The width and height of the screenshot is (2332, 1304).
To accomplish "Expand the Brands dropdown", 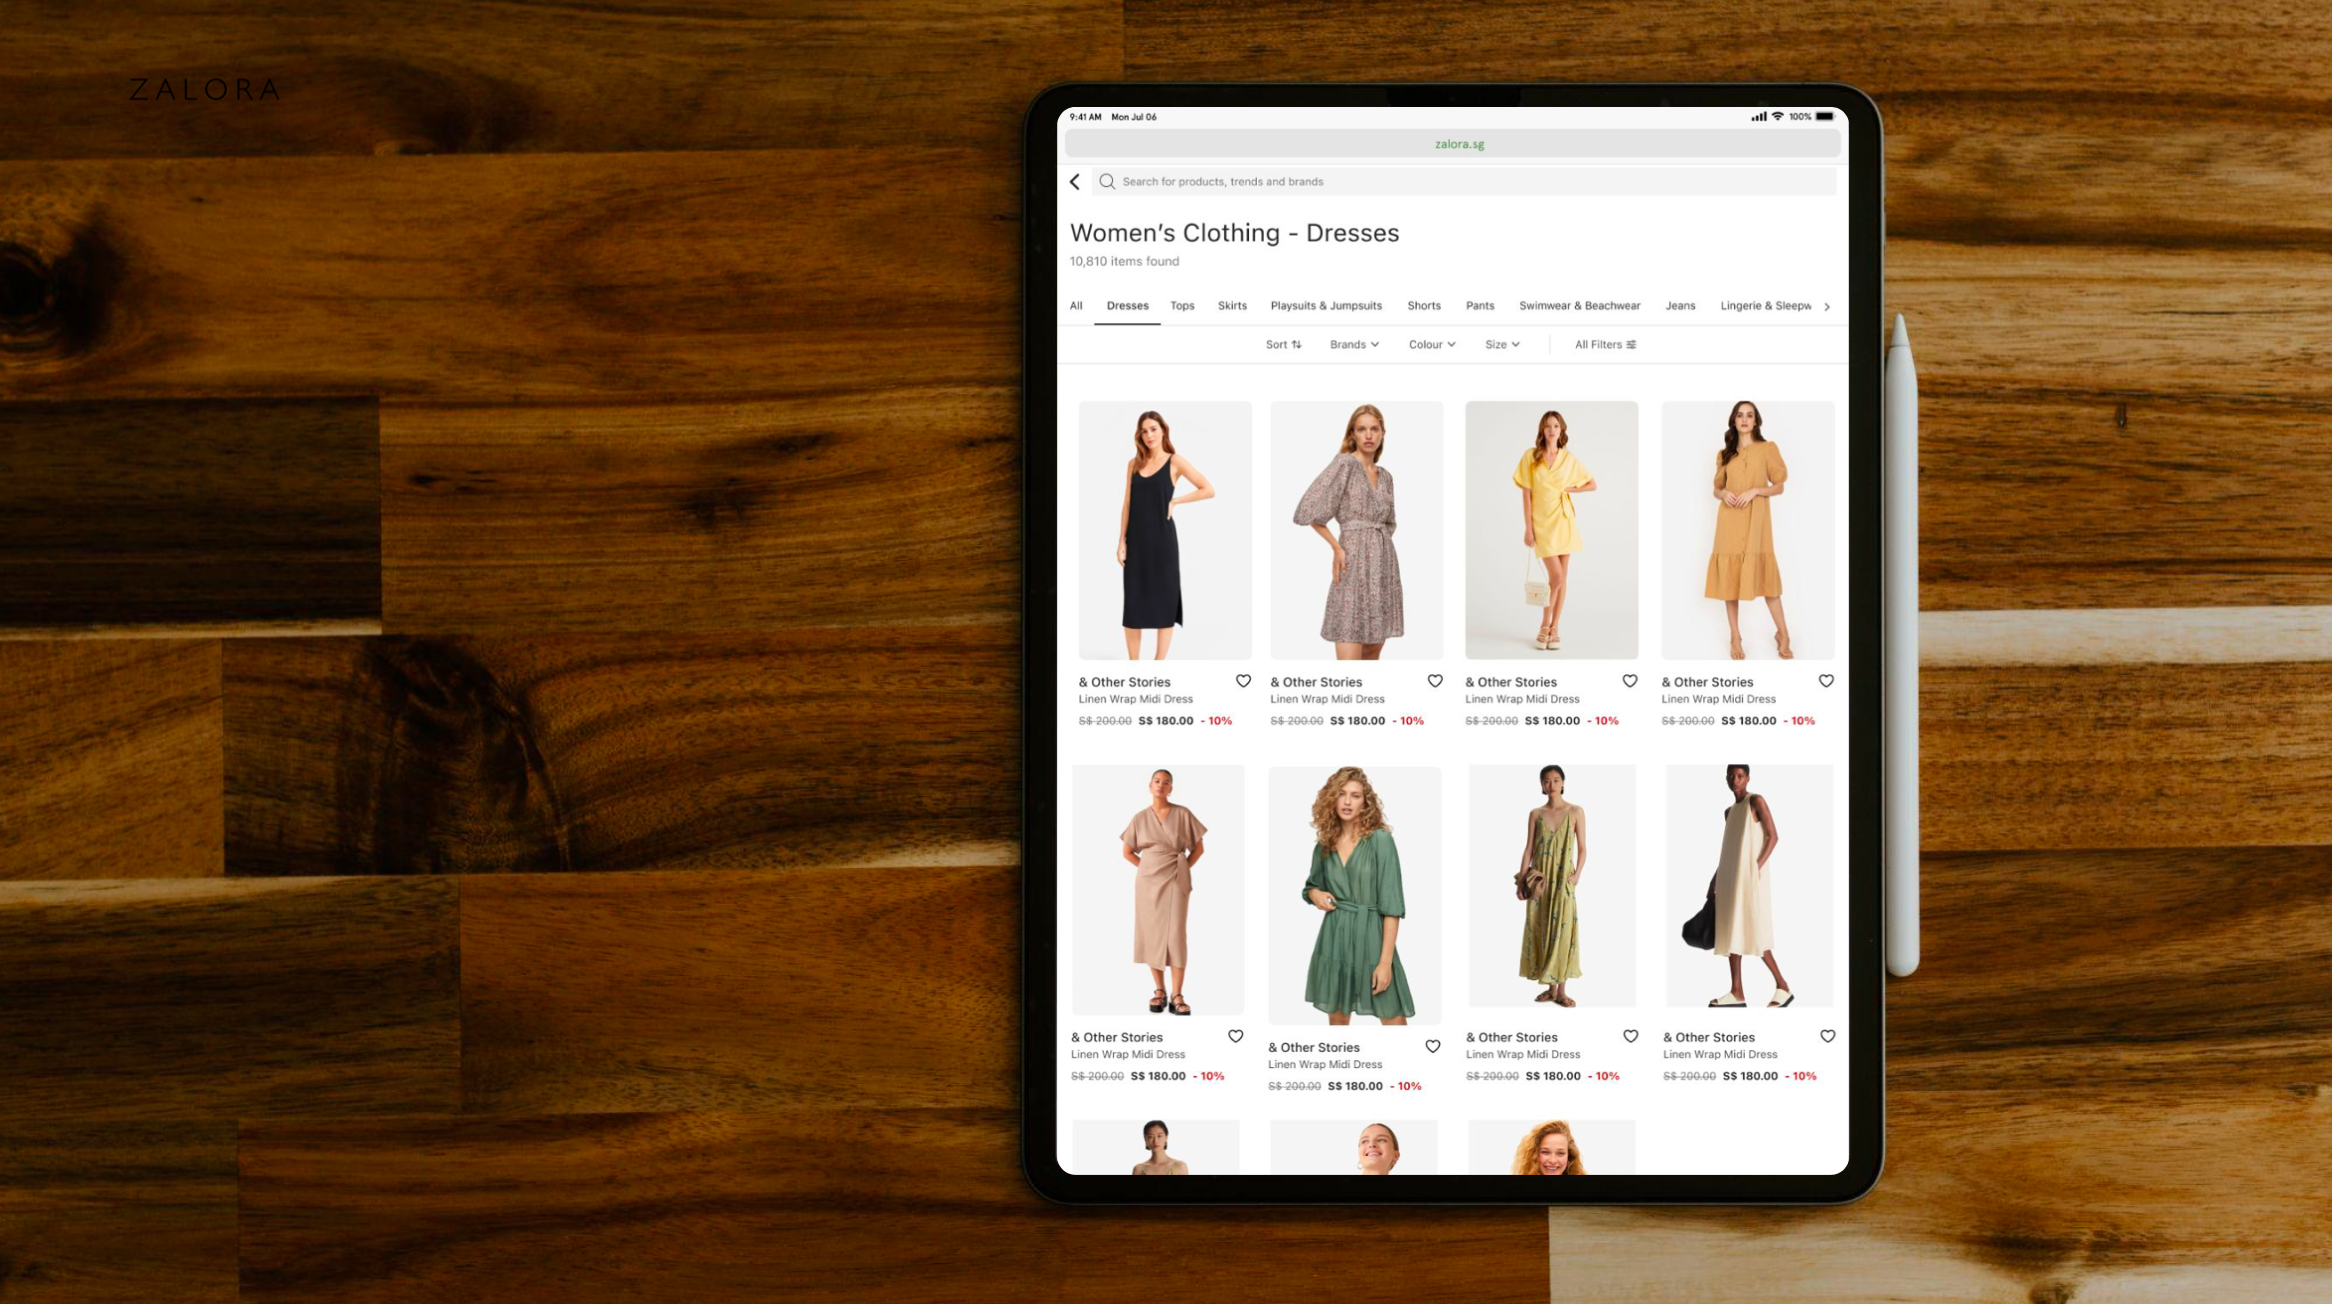I will click(1354, 344).
